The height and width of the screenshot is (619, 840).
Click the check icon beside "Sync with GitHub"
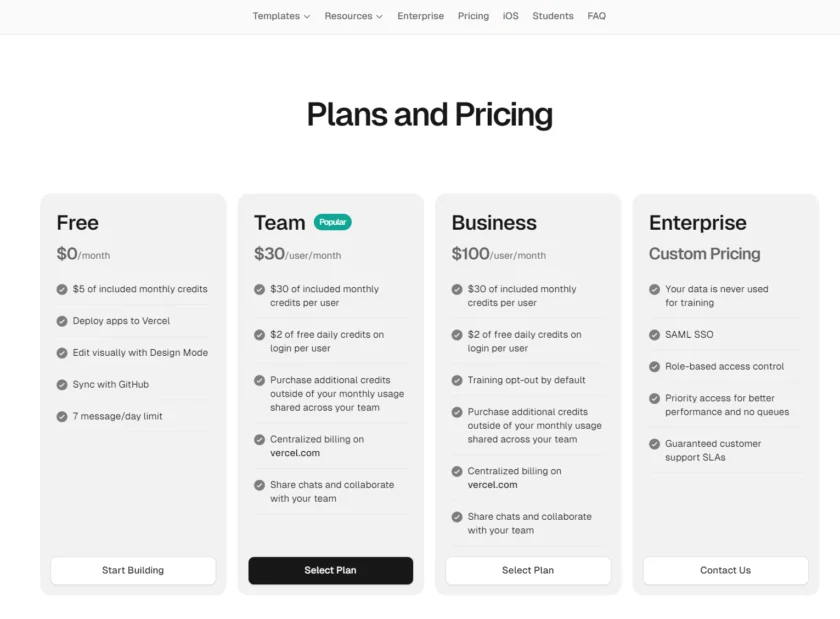(60, 384)
